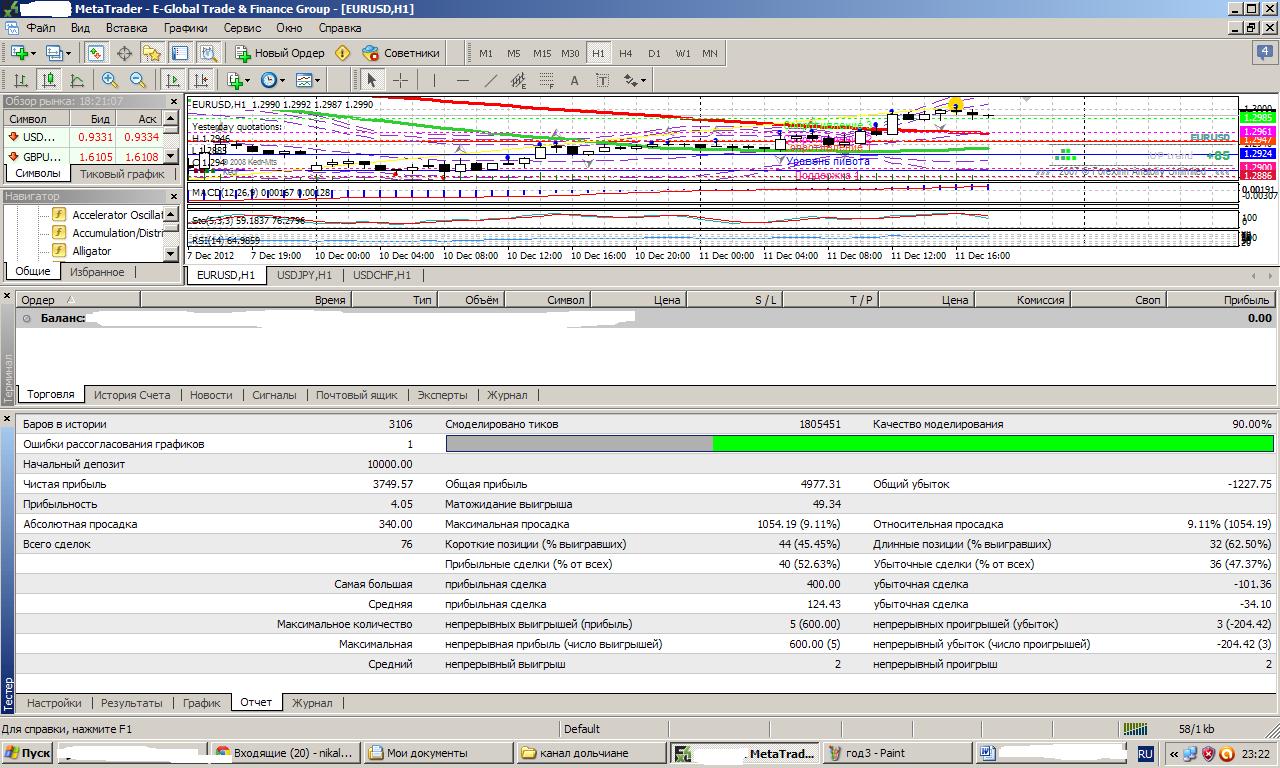This screenshot has height=768, width=1280.
Task: Toggle chart auto scroll button
Action: click(173, 81)
